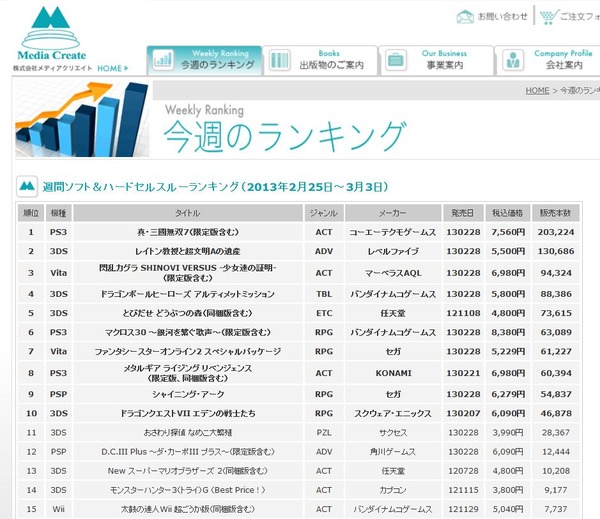Image resolution: width=600 pixels, height=519 pixels.
Task: Click sales figure 94,324
Action: [x=556, y=273]
